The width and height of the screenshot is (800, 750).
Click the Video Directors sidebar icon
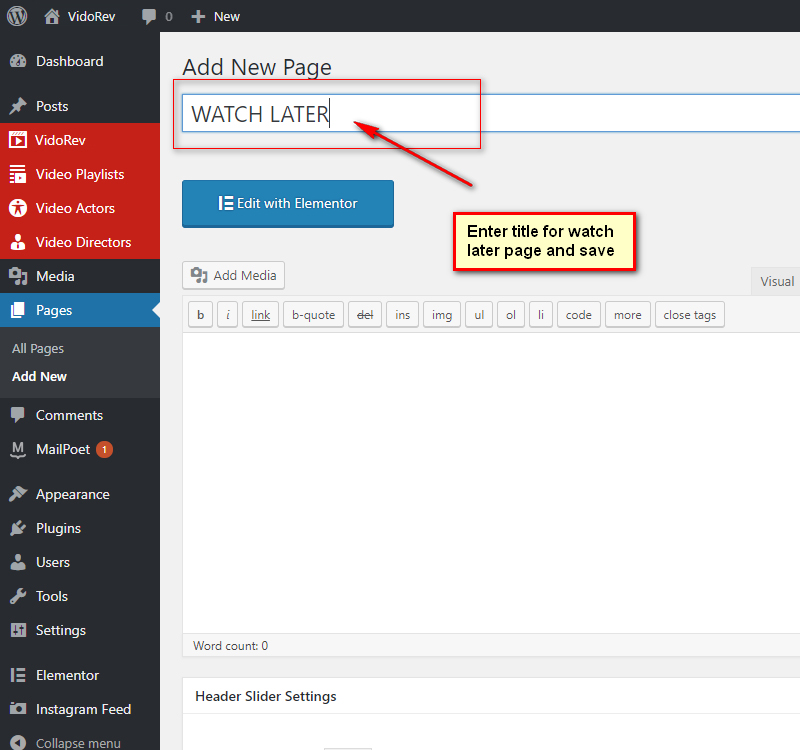click(x=18, y=242)
